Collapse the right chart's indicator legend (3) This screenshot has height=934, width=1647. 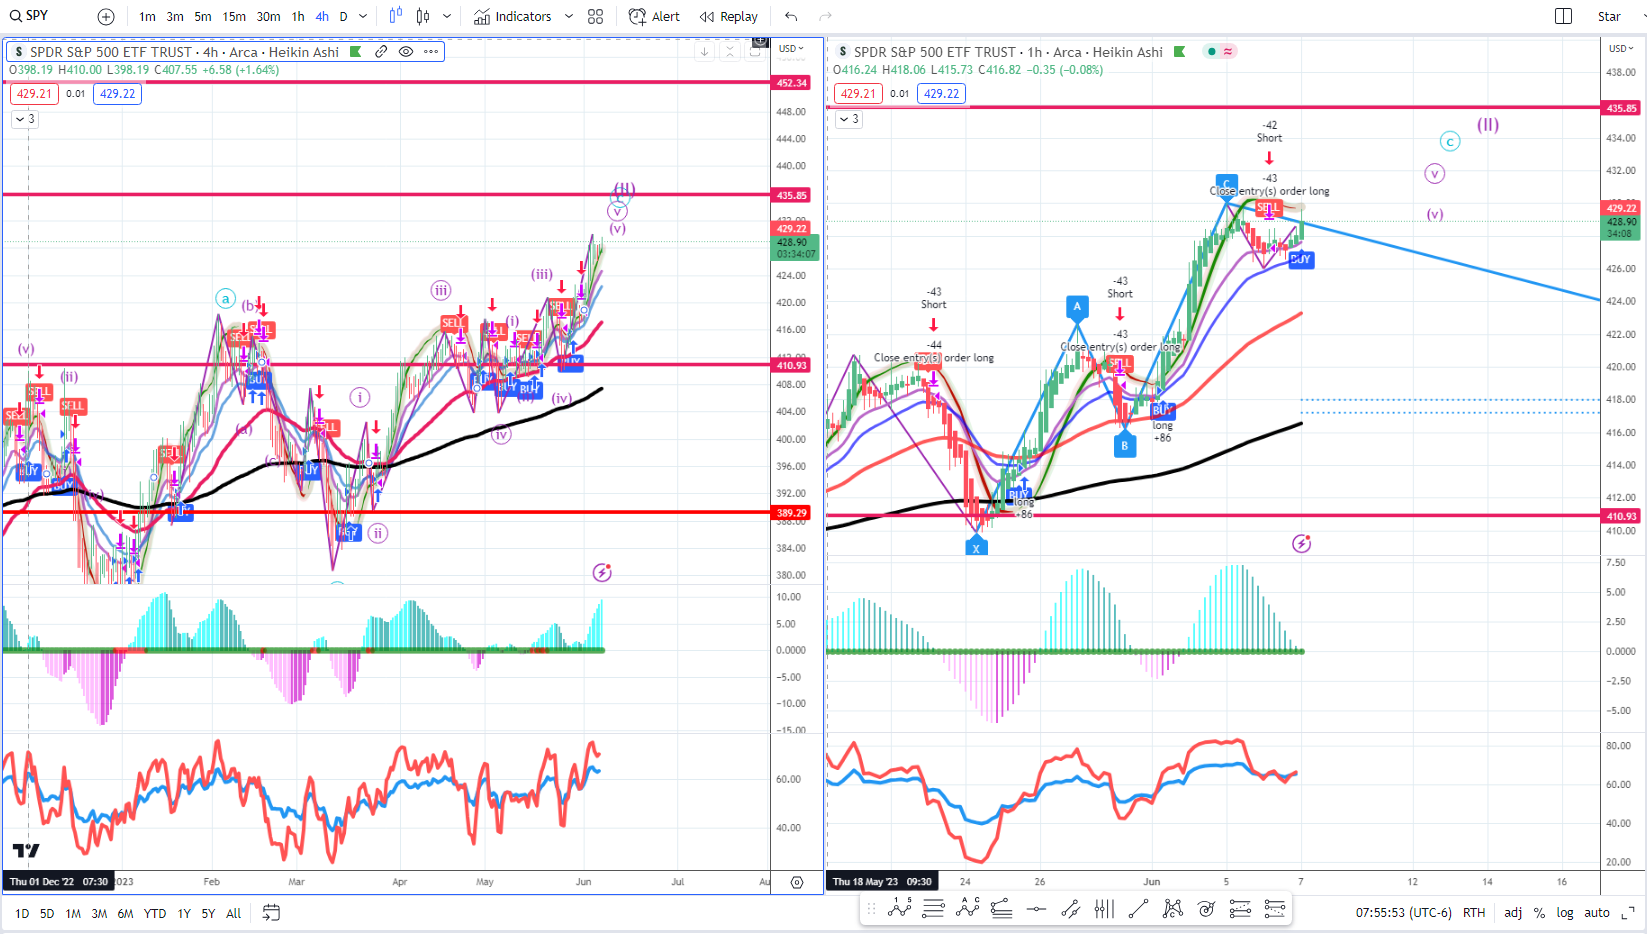848,119
